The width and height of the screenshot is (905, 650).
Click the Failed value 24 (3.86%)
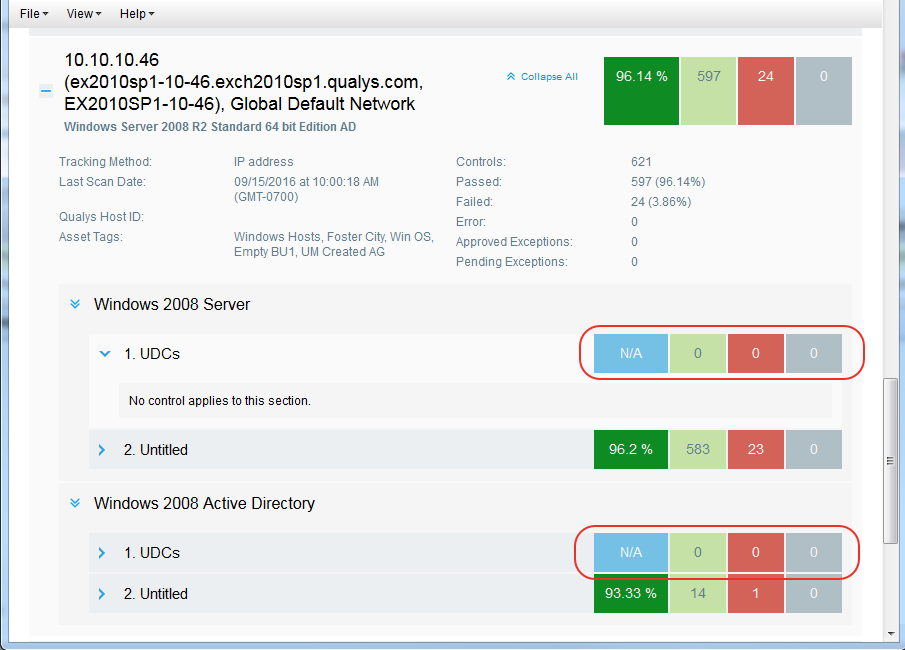coord(661,202)
